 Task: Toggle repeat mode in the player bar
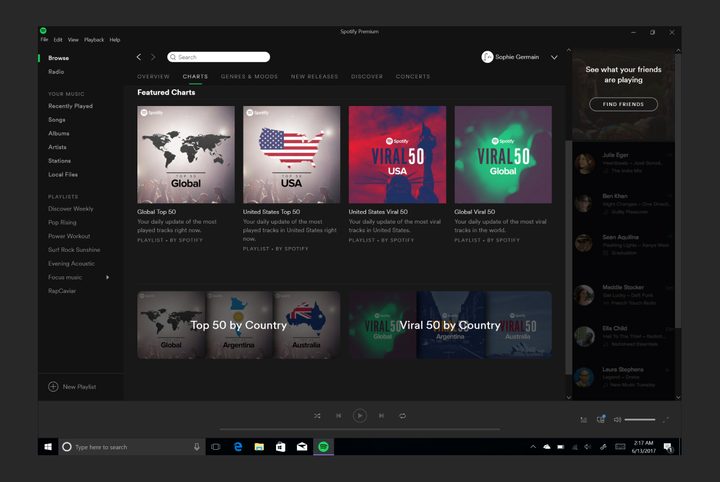pyautogui.click(x=402, y=415)
